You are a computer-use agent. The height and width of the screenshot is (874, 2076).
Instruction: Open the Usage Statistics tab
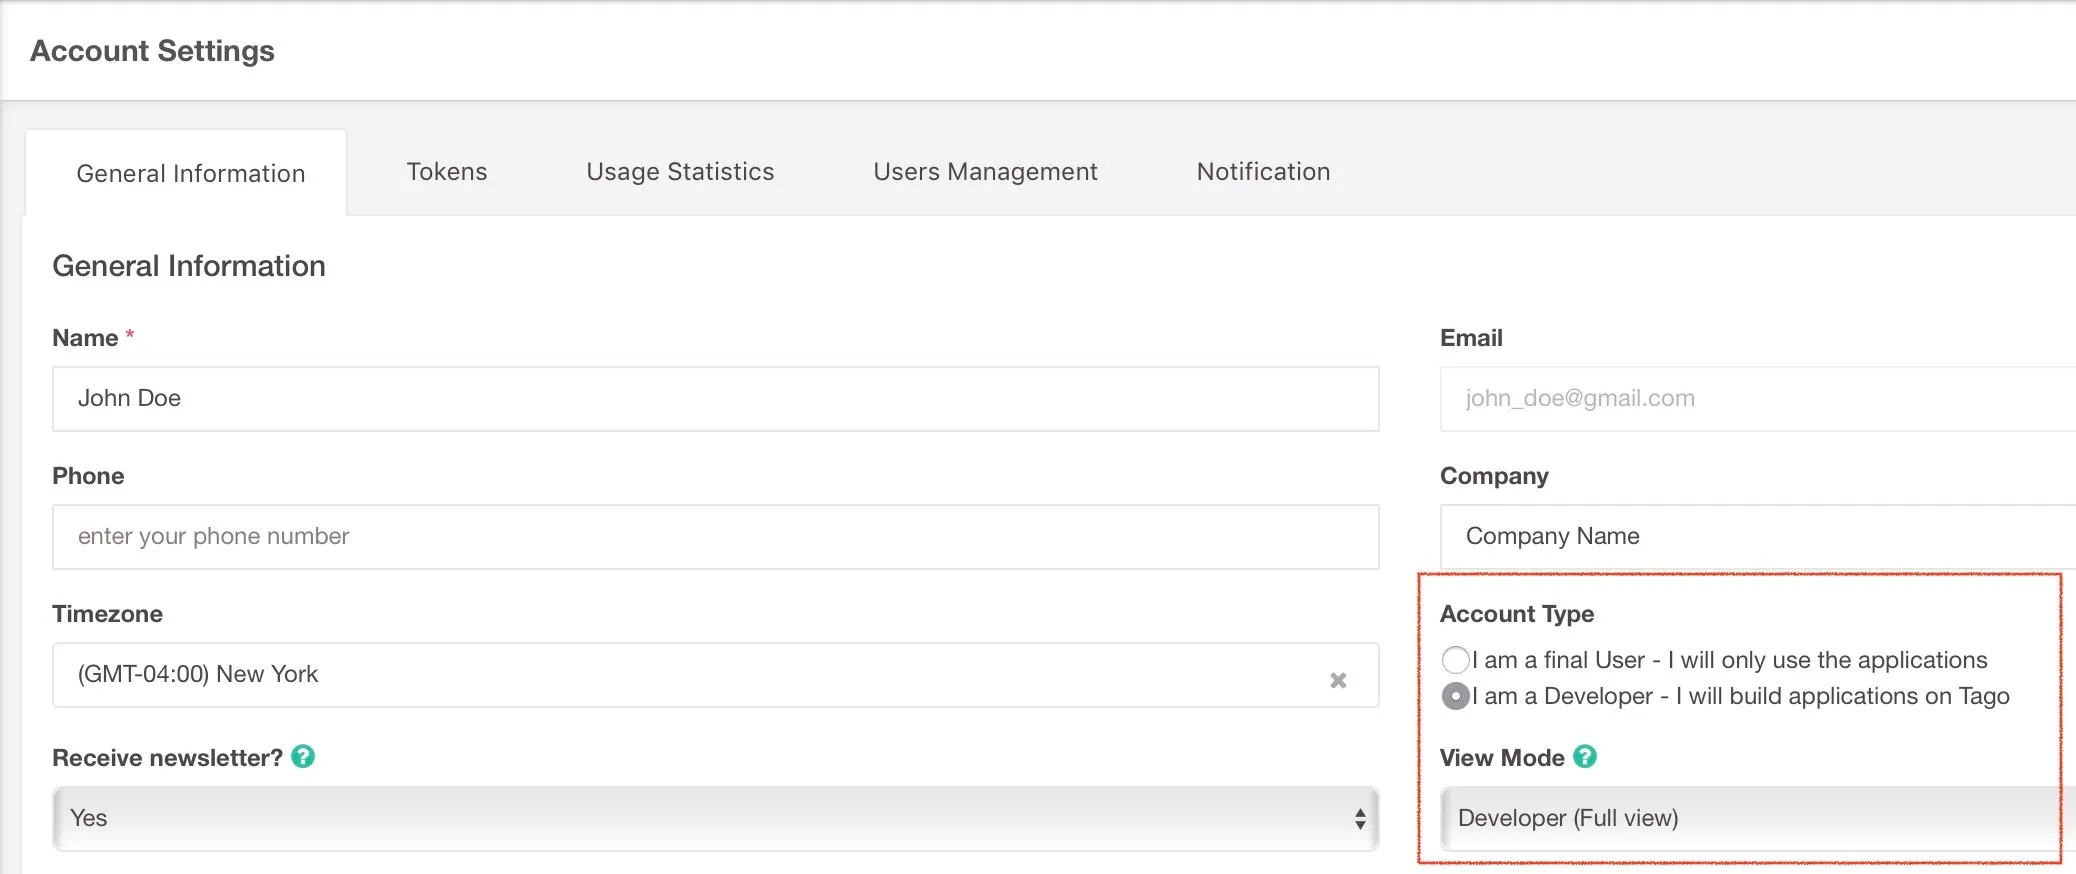[680, 172]
